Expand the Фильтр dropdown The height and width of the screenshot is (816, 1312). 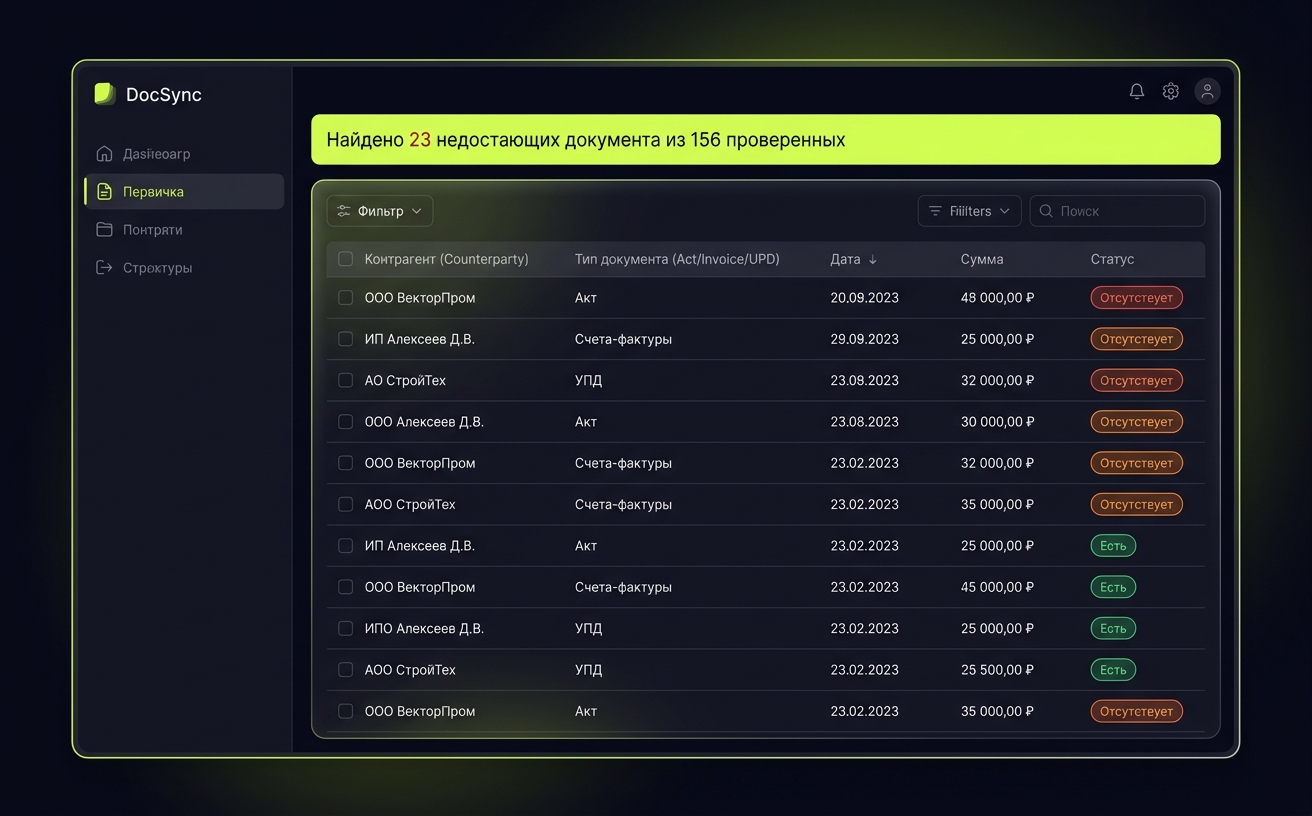coord(379,211)
